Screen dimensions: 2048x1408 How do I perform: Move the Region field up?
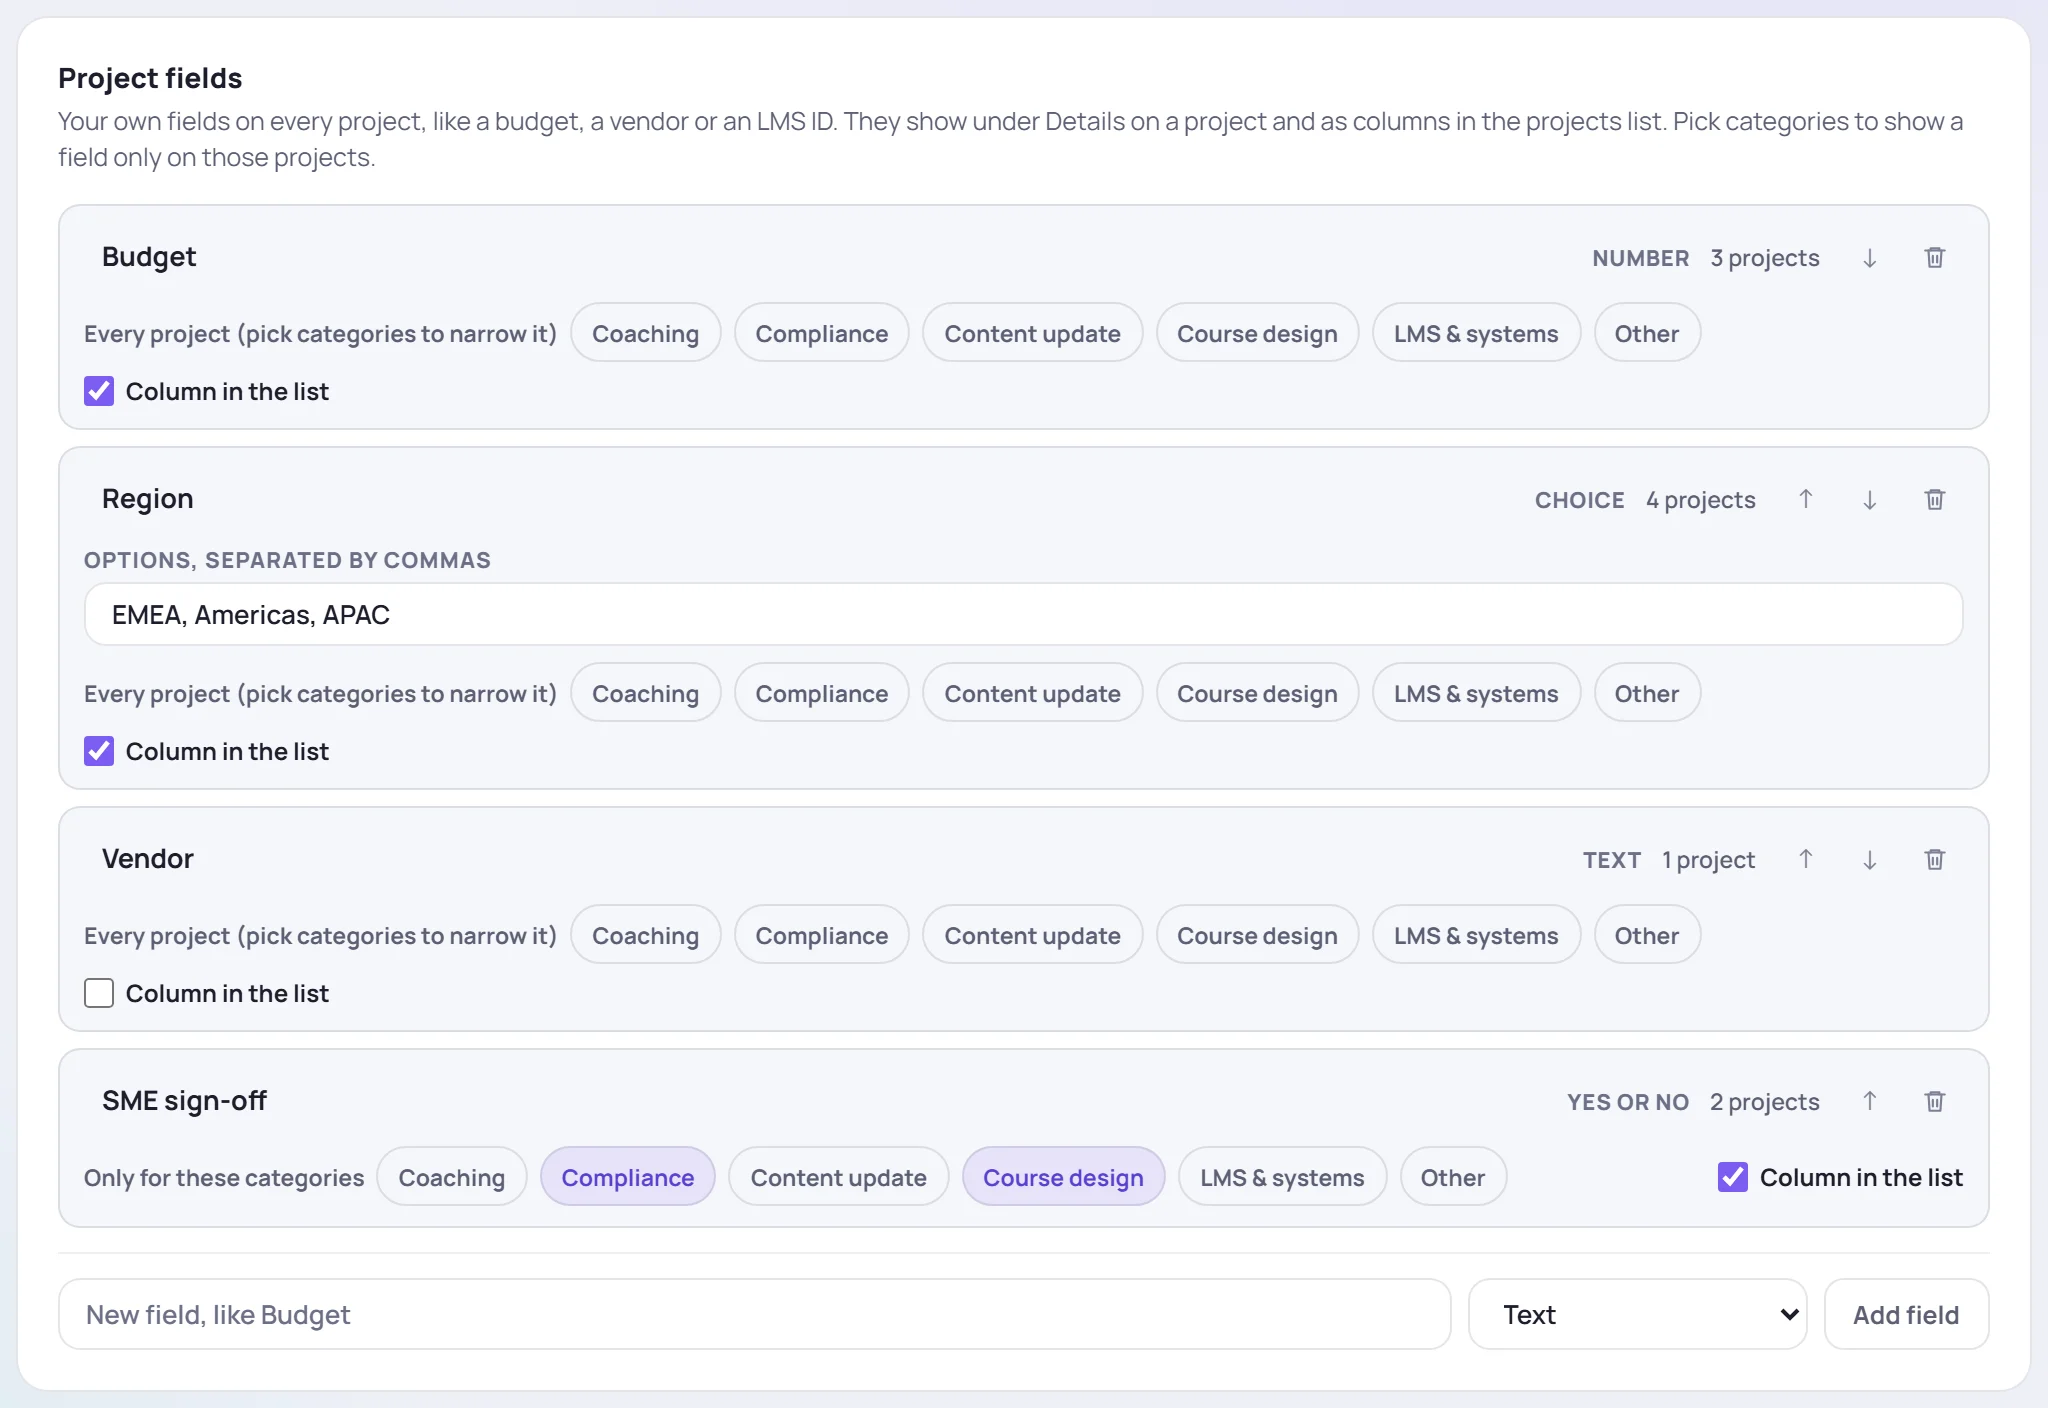[x=1805, y=500]
